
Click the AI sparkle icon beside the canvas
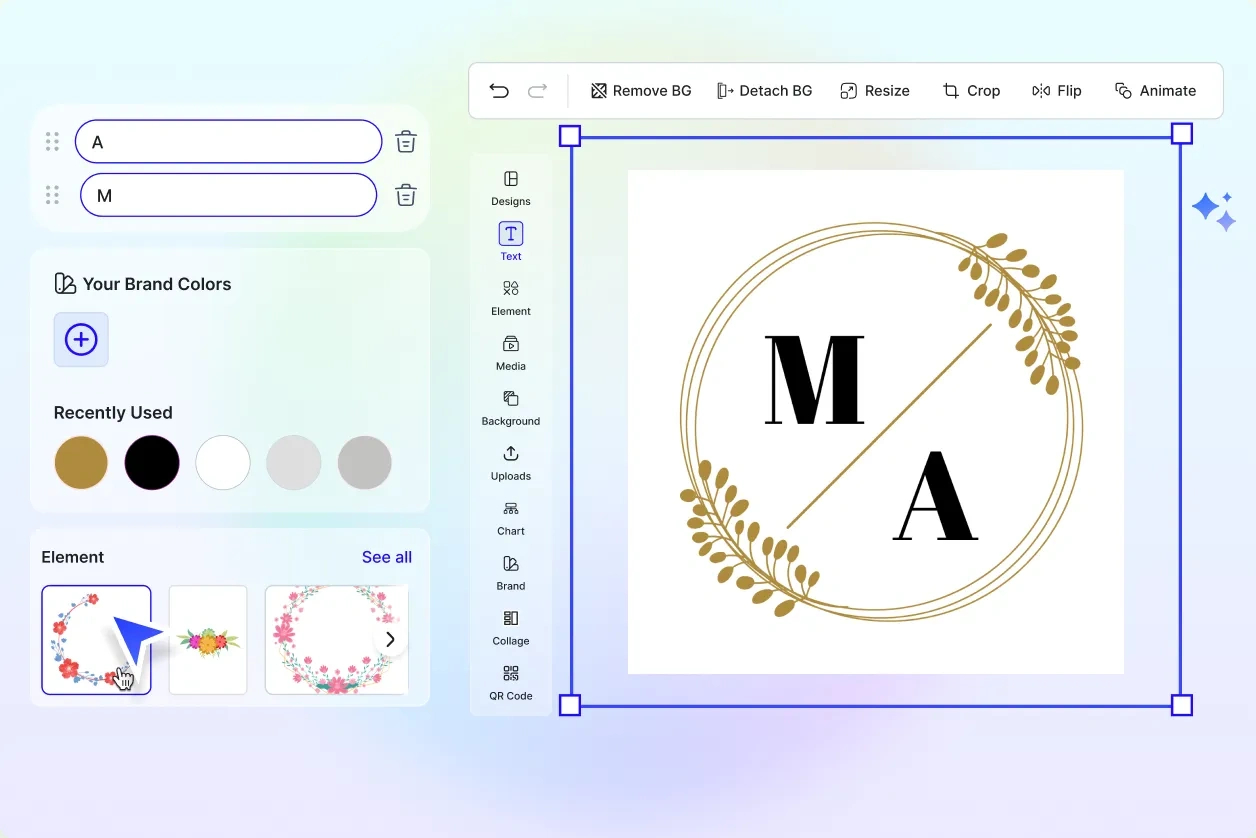point(1213,210)
